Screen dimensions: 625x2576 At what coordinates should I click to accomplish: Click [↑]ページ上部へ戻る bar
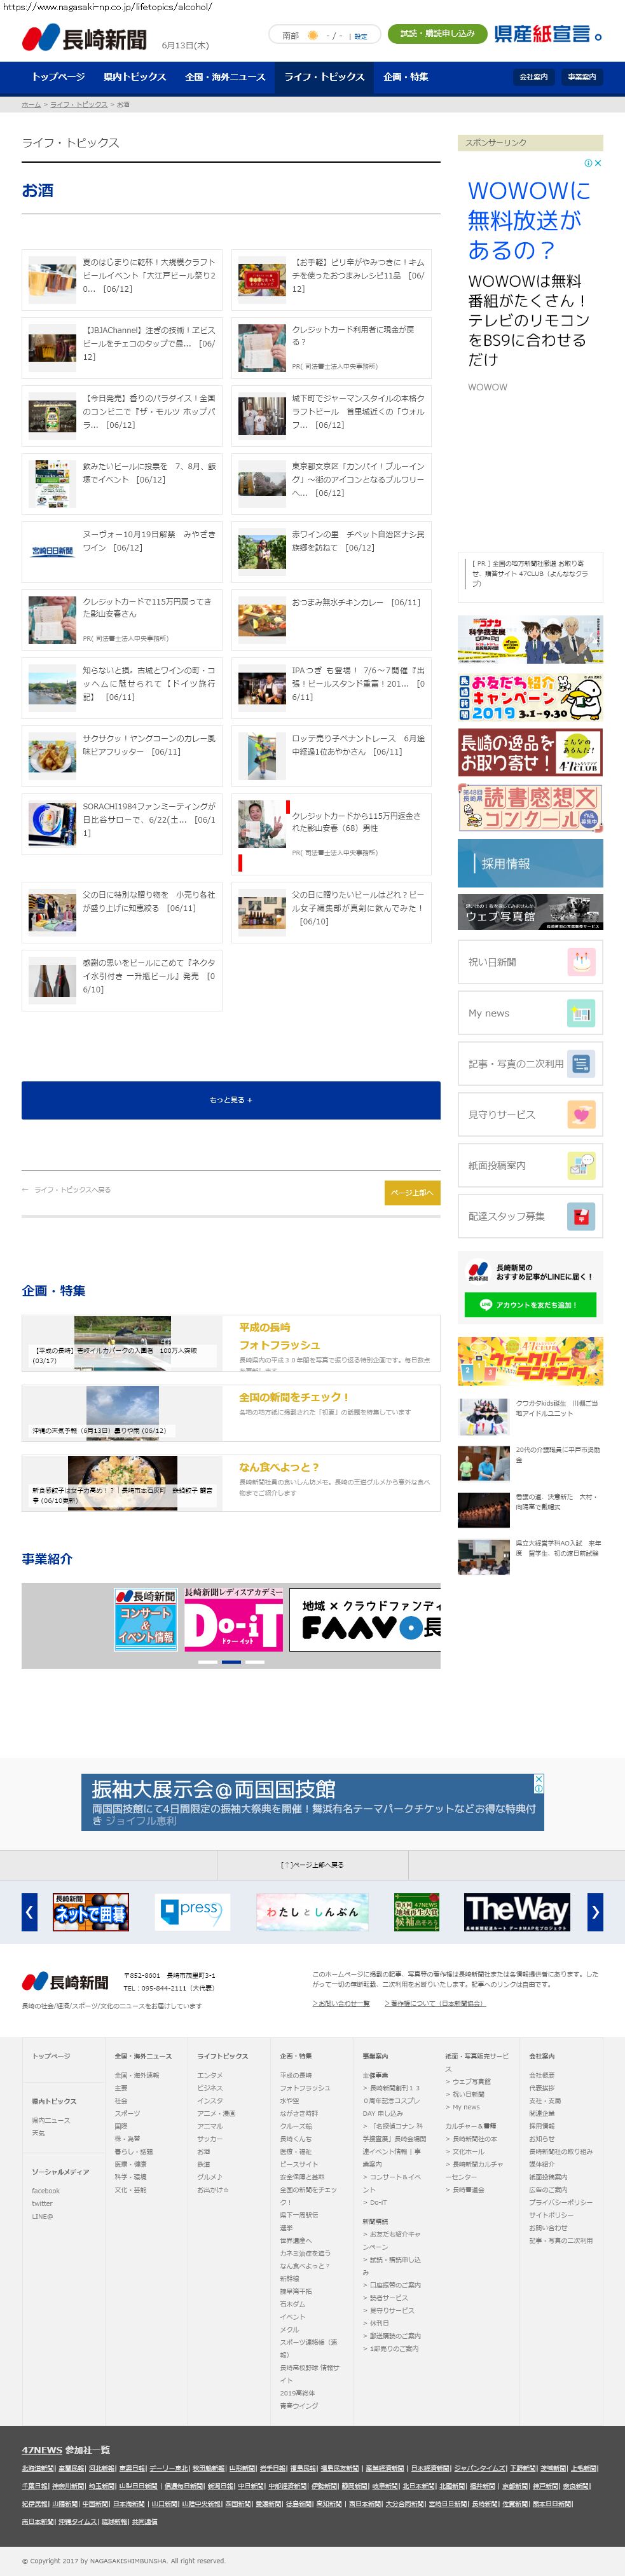coord(312,1865)
